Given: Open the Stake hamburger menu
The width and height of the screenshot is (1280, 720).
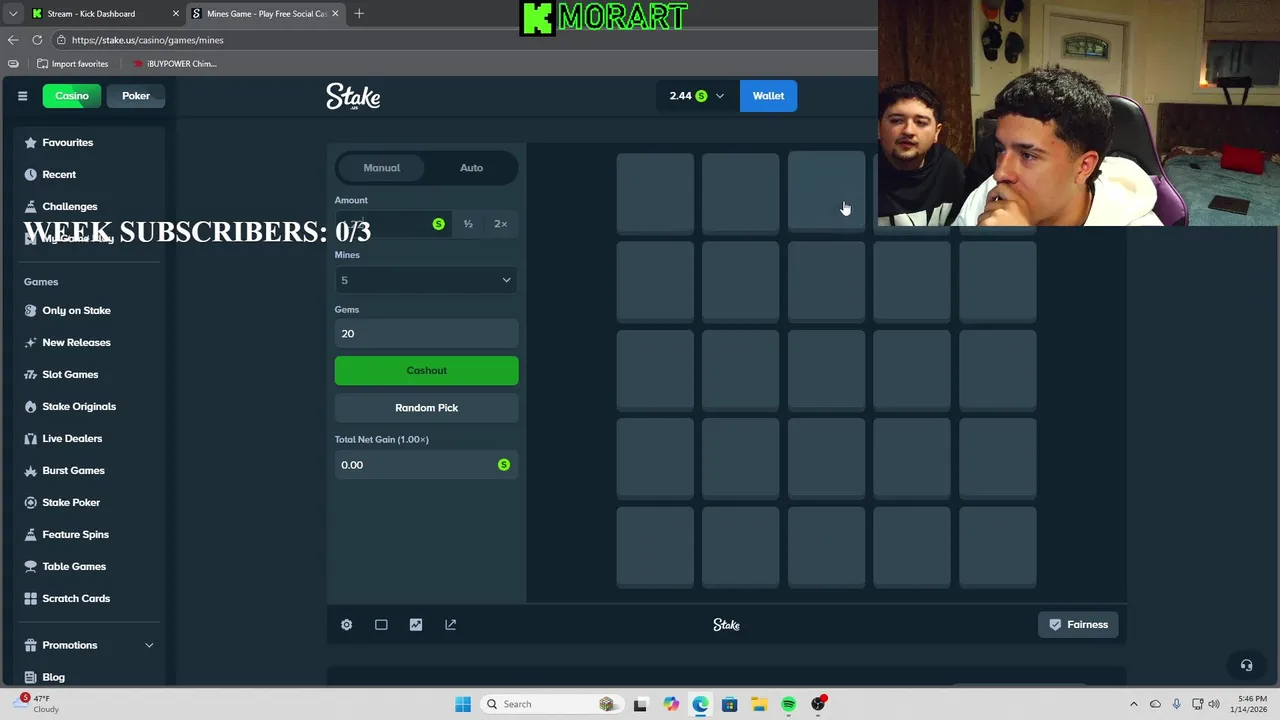Looking at the screenshot, I should (x=22, y=96).
